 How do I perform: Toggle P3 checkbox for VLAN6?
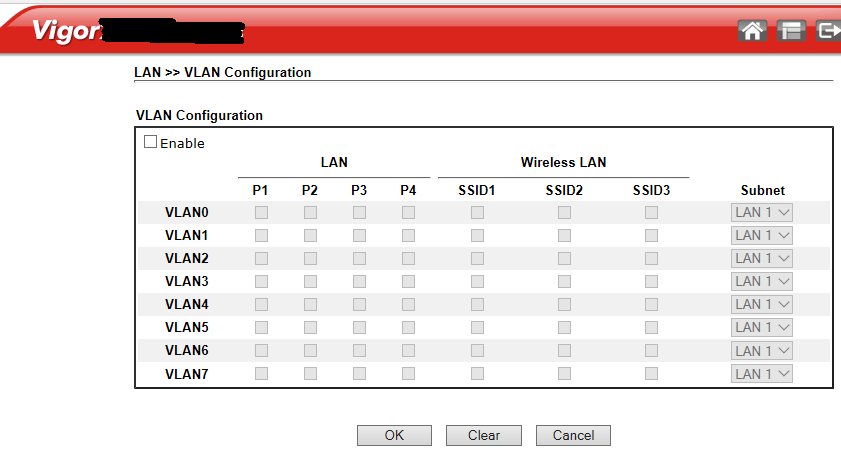(x=359, y=350)
